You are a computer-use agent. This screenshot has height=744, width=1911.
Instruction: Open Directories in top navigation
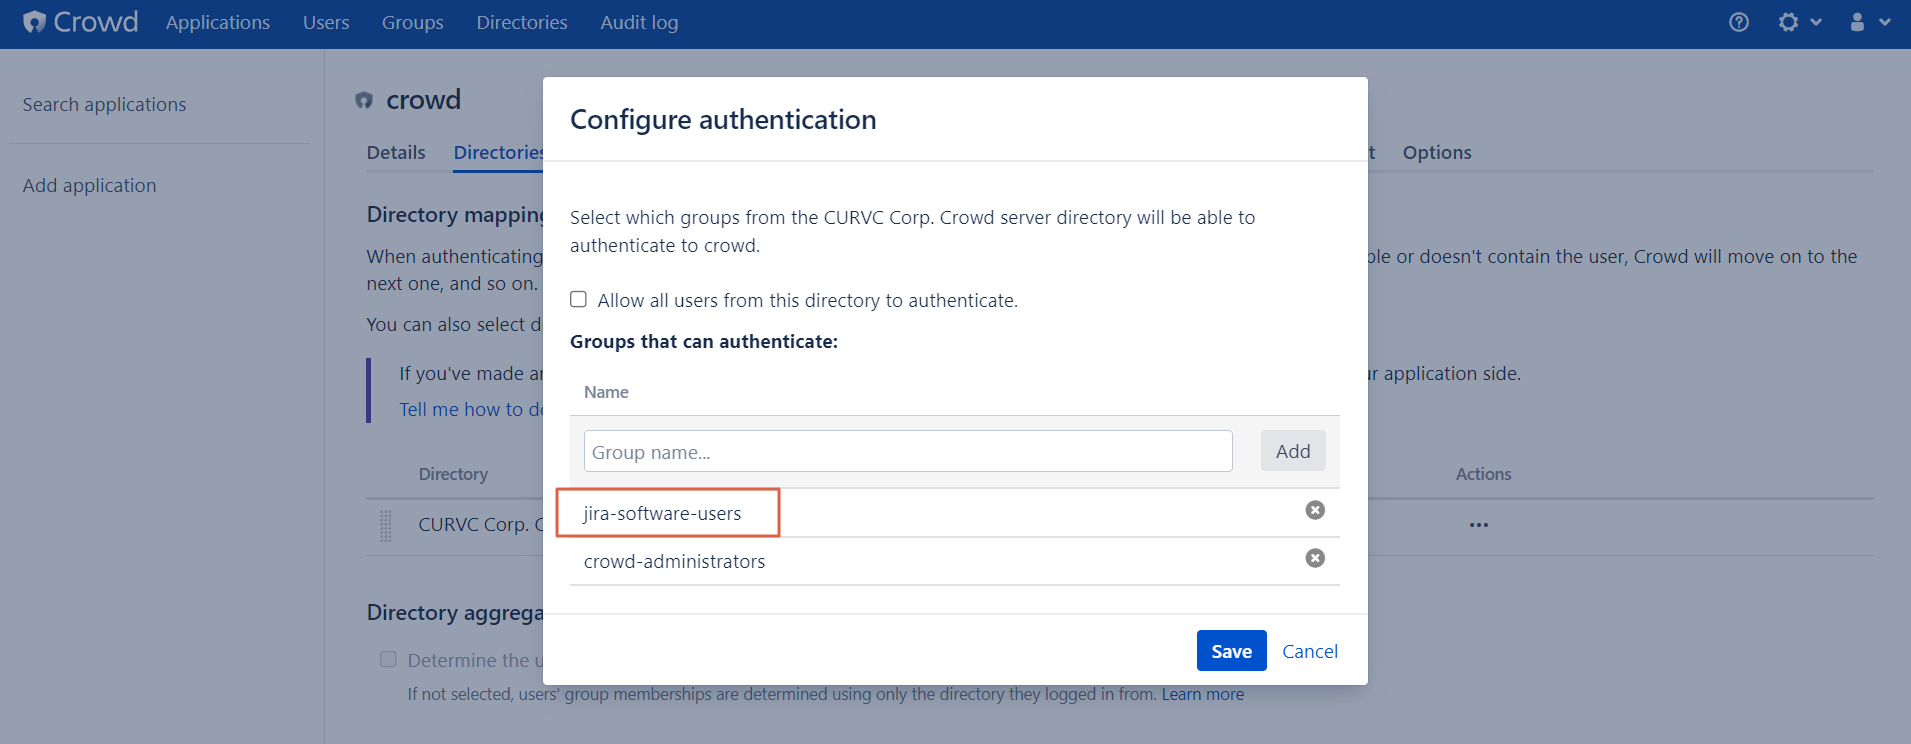pyautogui.click(x=522, y=22)
